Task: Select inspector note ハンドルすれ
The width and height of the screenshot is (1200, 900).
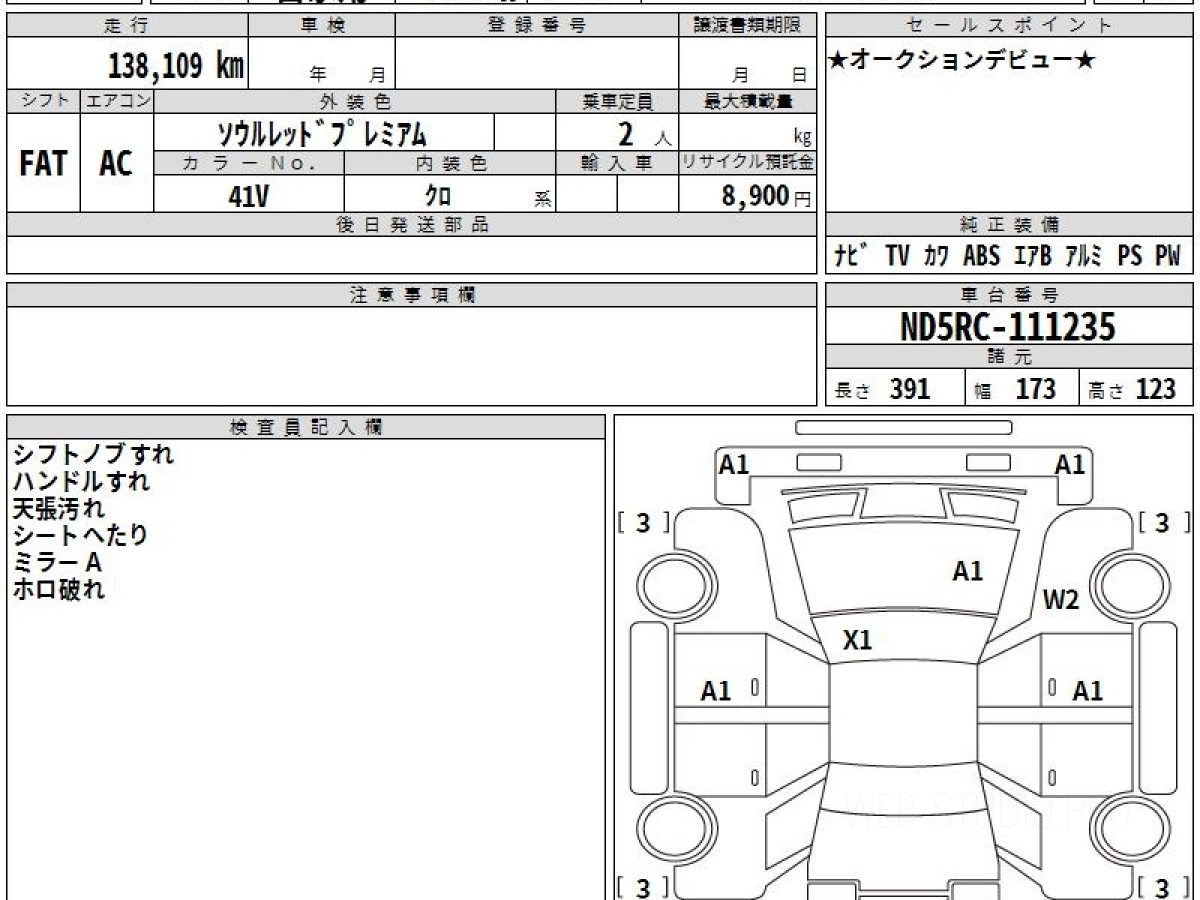Action: 81,481
